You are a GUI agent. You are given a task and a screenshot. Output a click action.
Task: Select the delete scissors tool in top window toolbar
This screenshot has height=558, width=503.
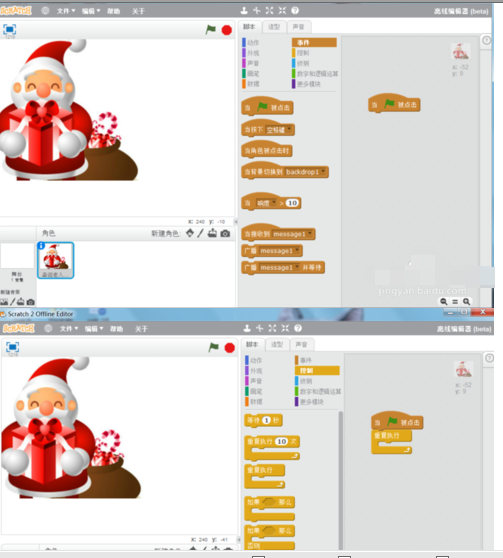tap(257, 11)
